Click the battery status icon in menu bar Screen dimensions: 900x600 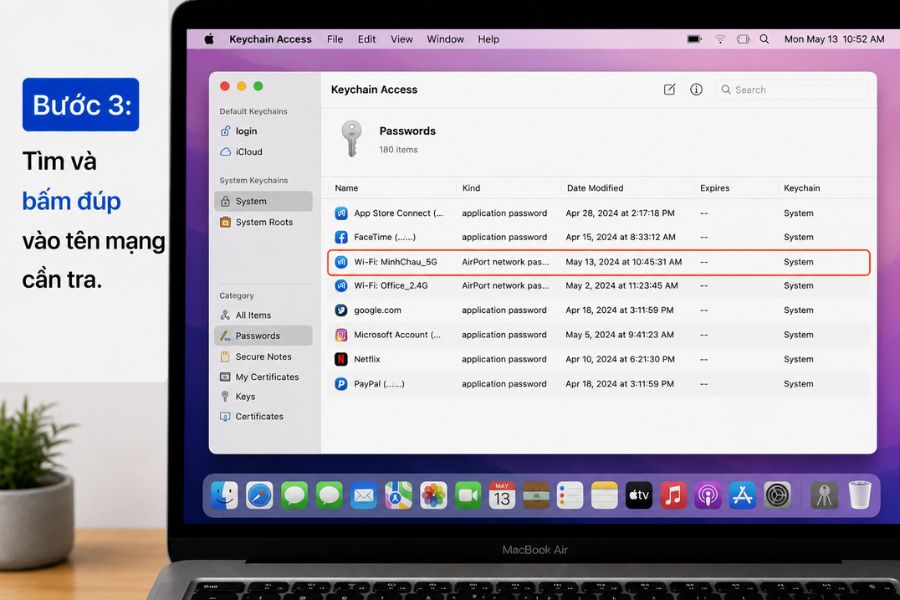coord(695,39)
